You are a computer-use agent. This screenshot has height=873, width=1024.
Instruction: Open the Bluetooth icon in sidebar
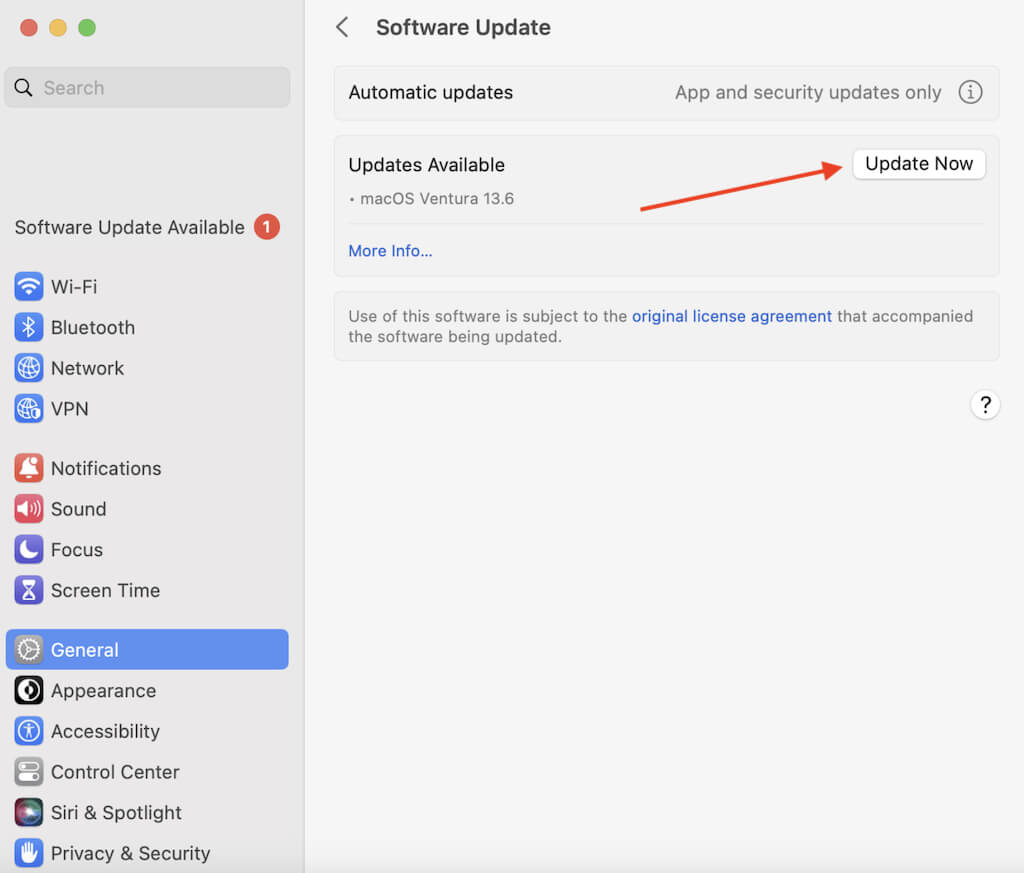[x=29, y=327]
